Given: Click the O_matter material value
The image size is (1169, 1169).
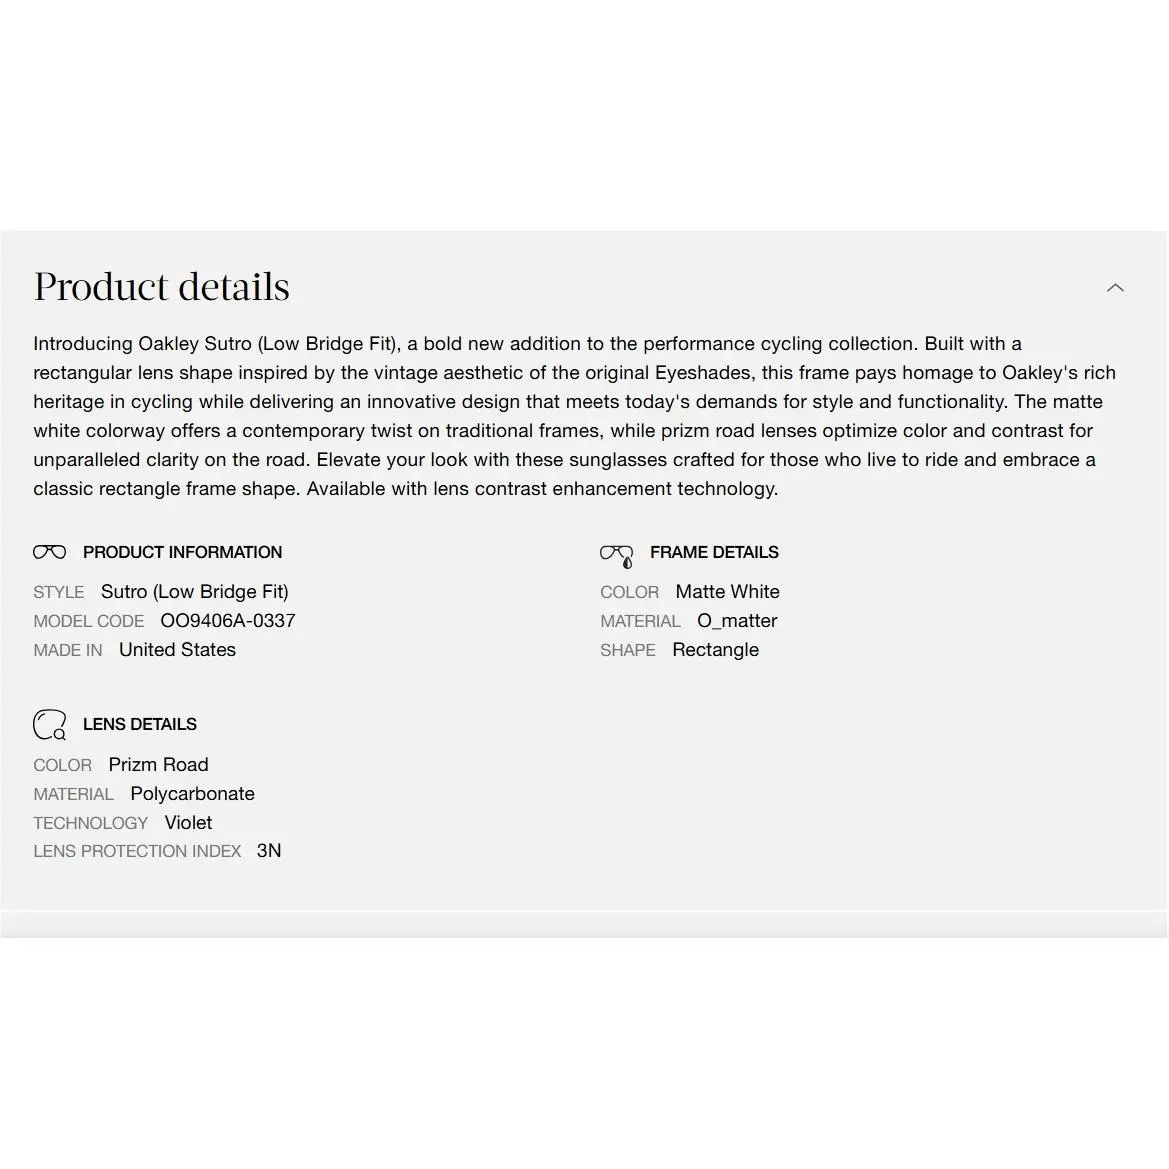Looking at the screenshot, I should coord(737,621).
